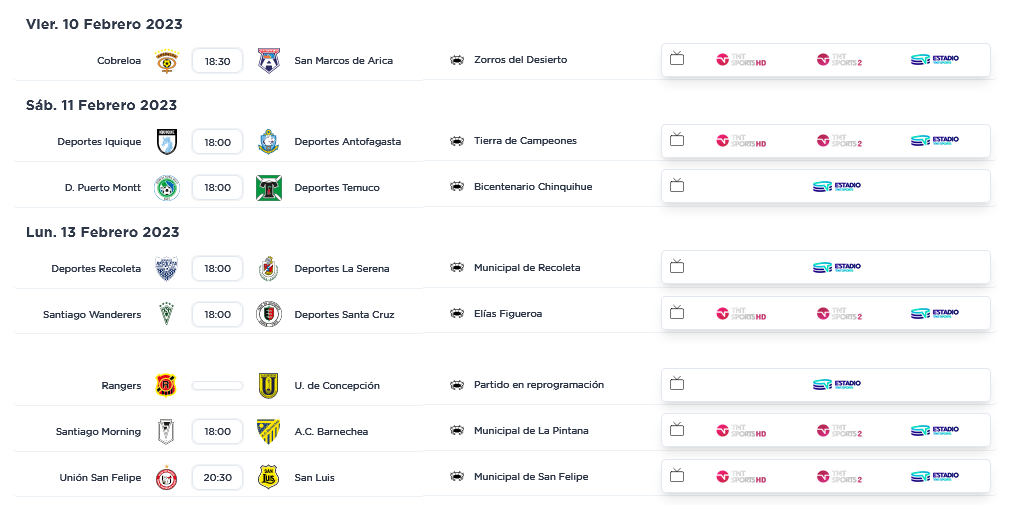This screenshot has height=505, width=1018.
Task: Click TV icon in Cobreloa match row
Action: point(677,58)
